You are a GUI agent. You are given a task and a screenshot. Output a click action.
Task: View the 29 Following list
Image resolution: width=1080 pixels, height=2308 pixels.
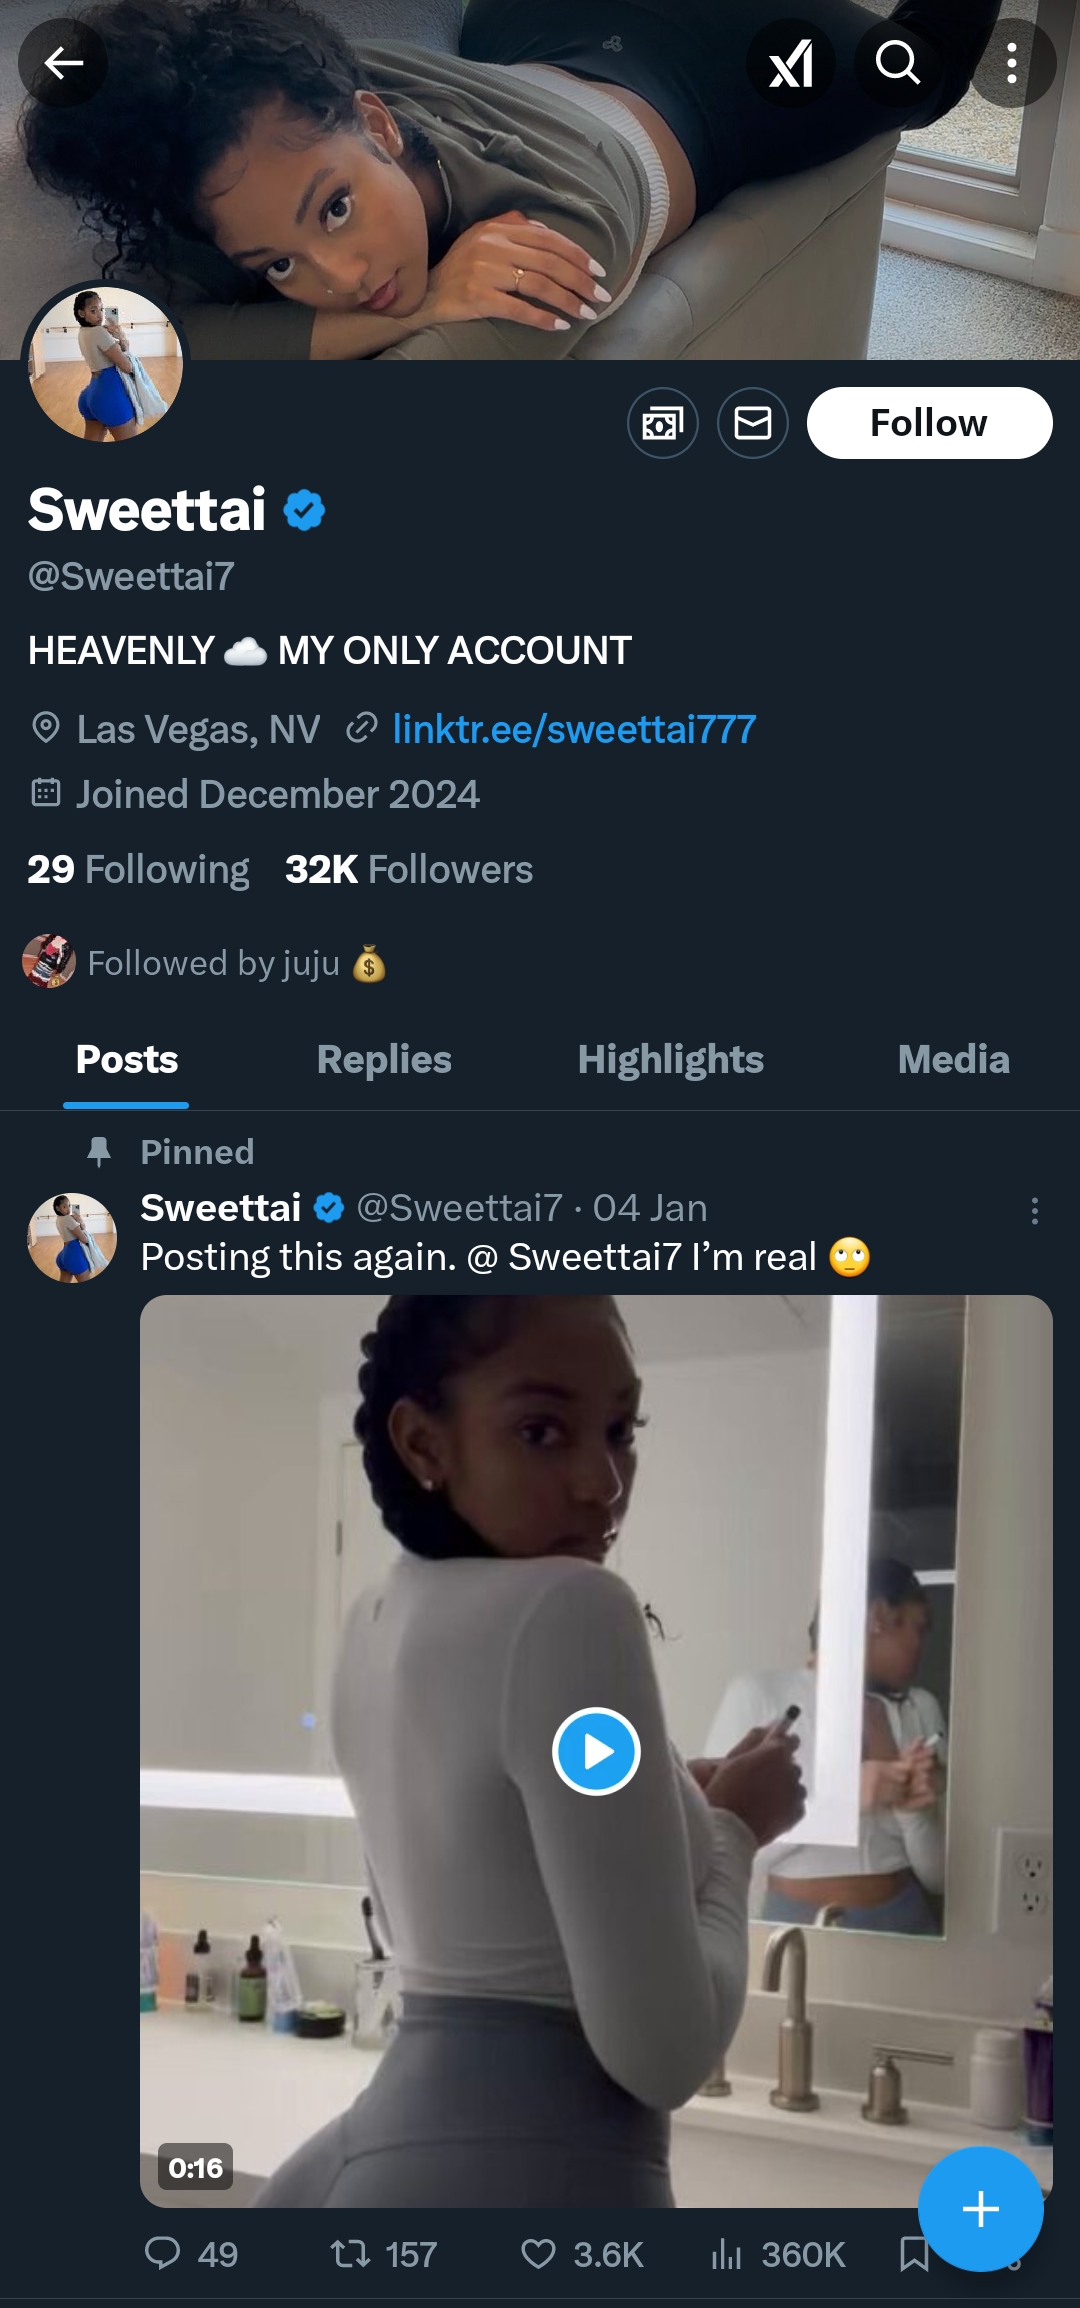tap(138, 869)
